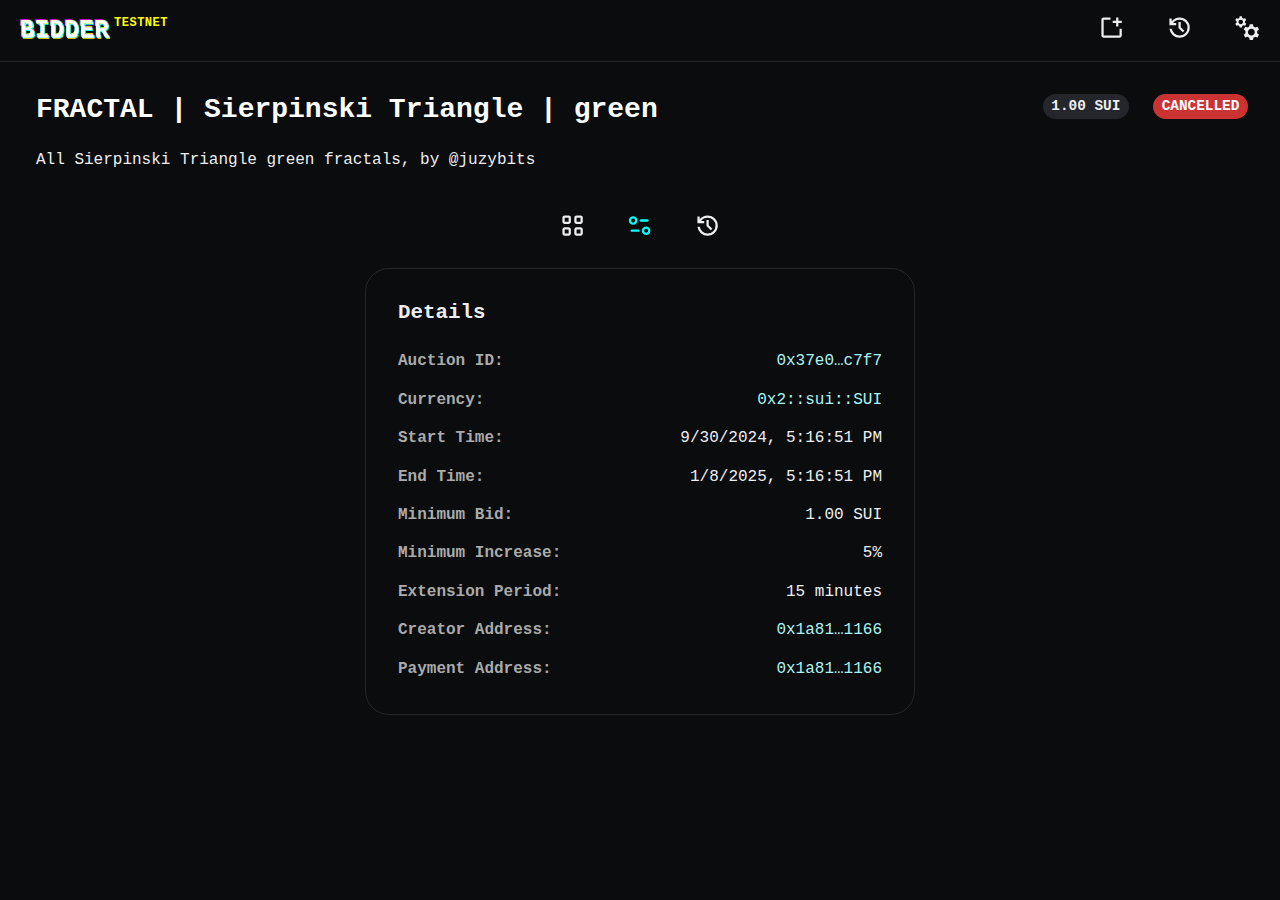The image size is (1280, 900).
Task: Switch to the items grid tab
Action: click(572, 226)
